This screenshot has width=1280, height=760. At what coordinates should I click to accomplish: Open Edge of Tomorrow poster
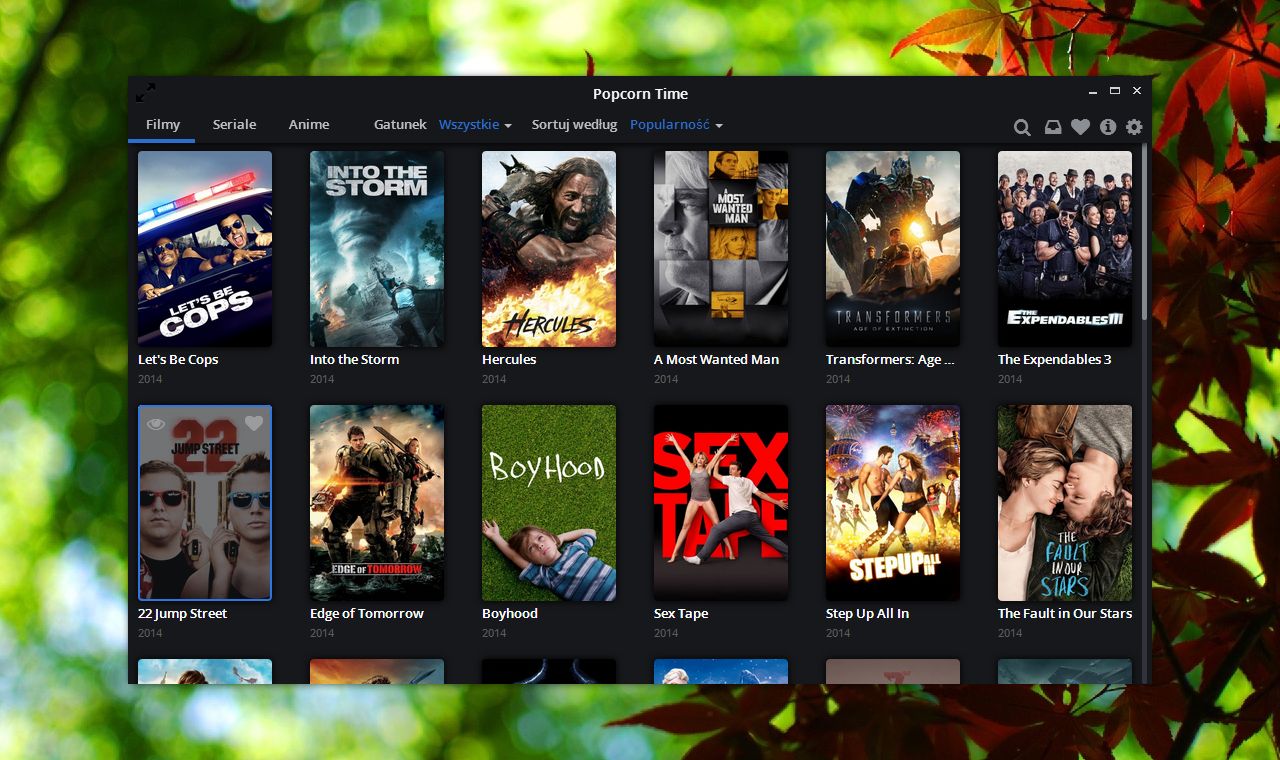point(377,503)
